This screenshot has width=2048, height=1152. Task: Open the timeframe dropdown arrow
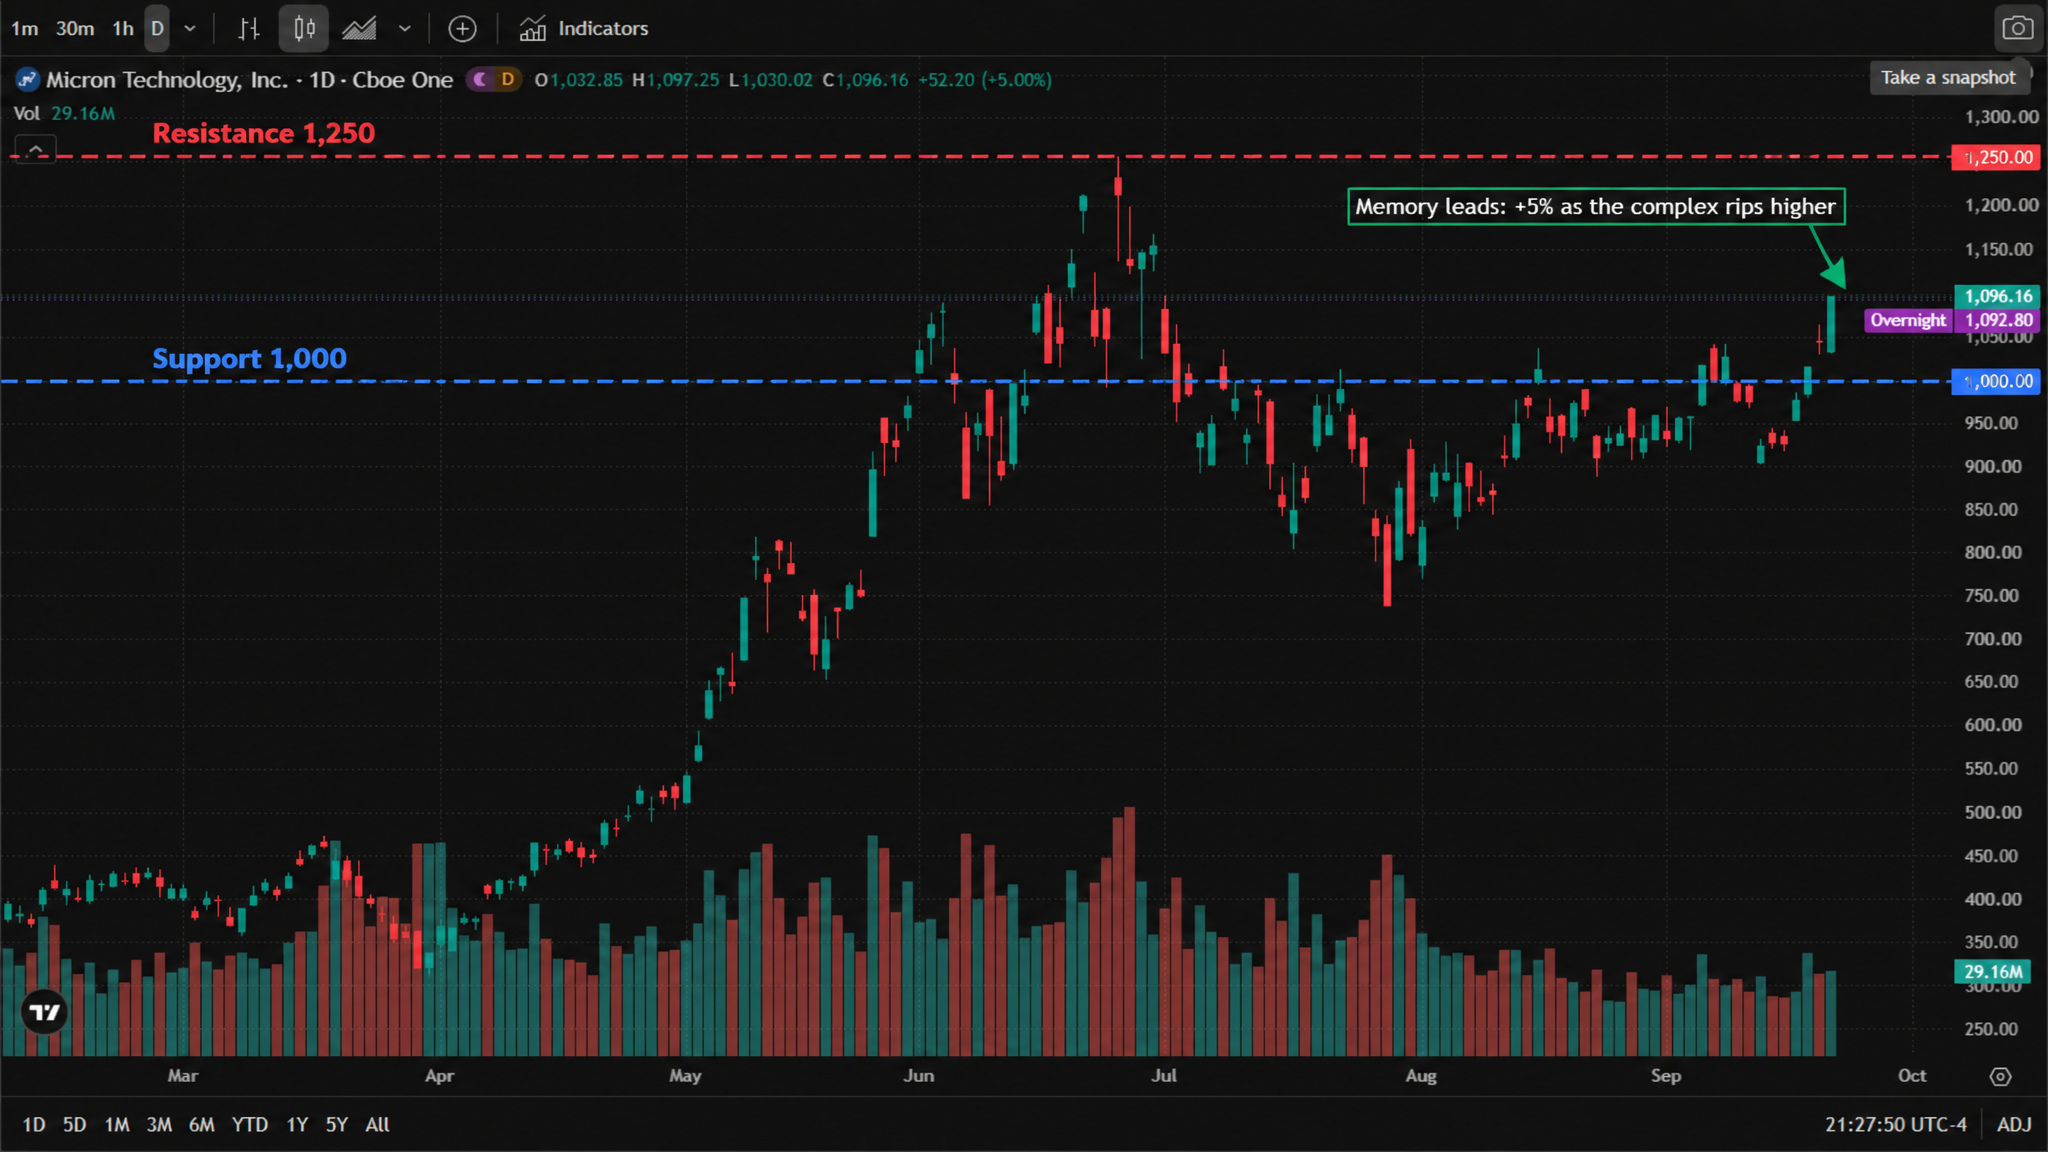pos(190,29)
